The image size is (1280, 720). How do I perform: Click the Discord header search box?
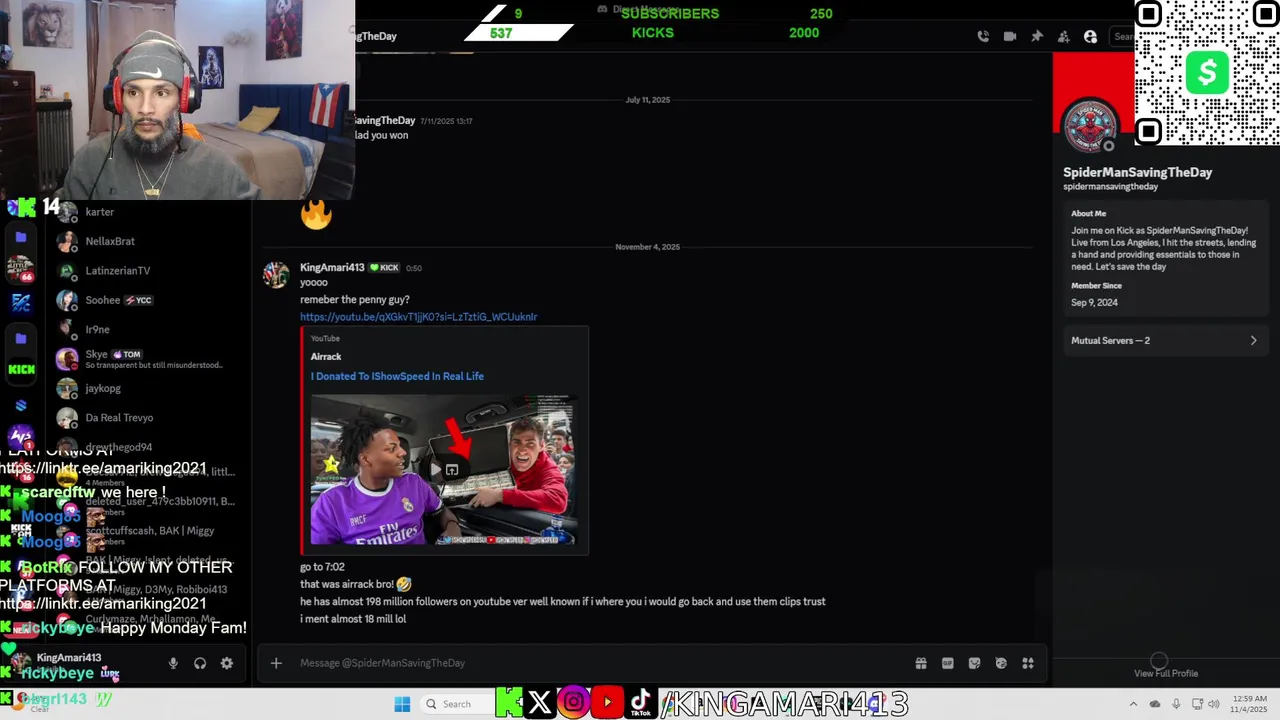(x=1122, y=36)
